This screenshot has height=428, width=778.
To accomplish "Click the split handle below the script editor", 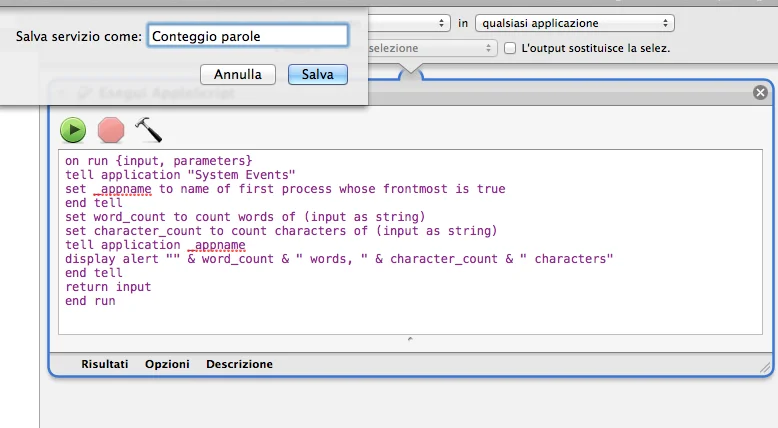I will pyautogui.click(x=409, y=340).
